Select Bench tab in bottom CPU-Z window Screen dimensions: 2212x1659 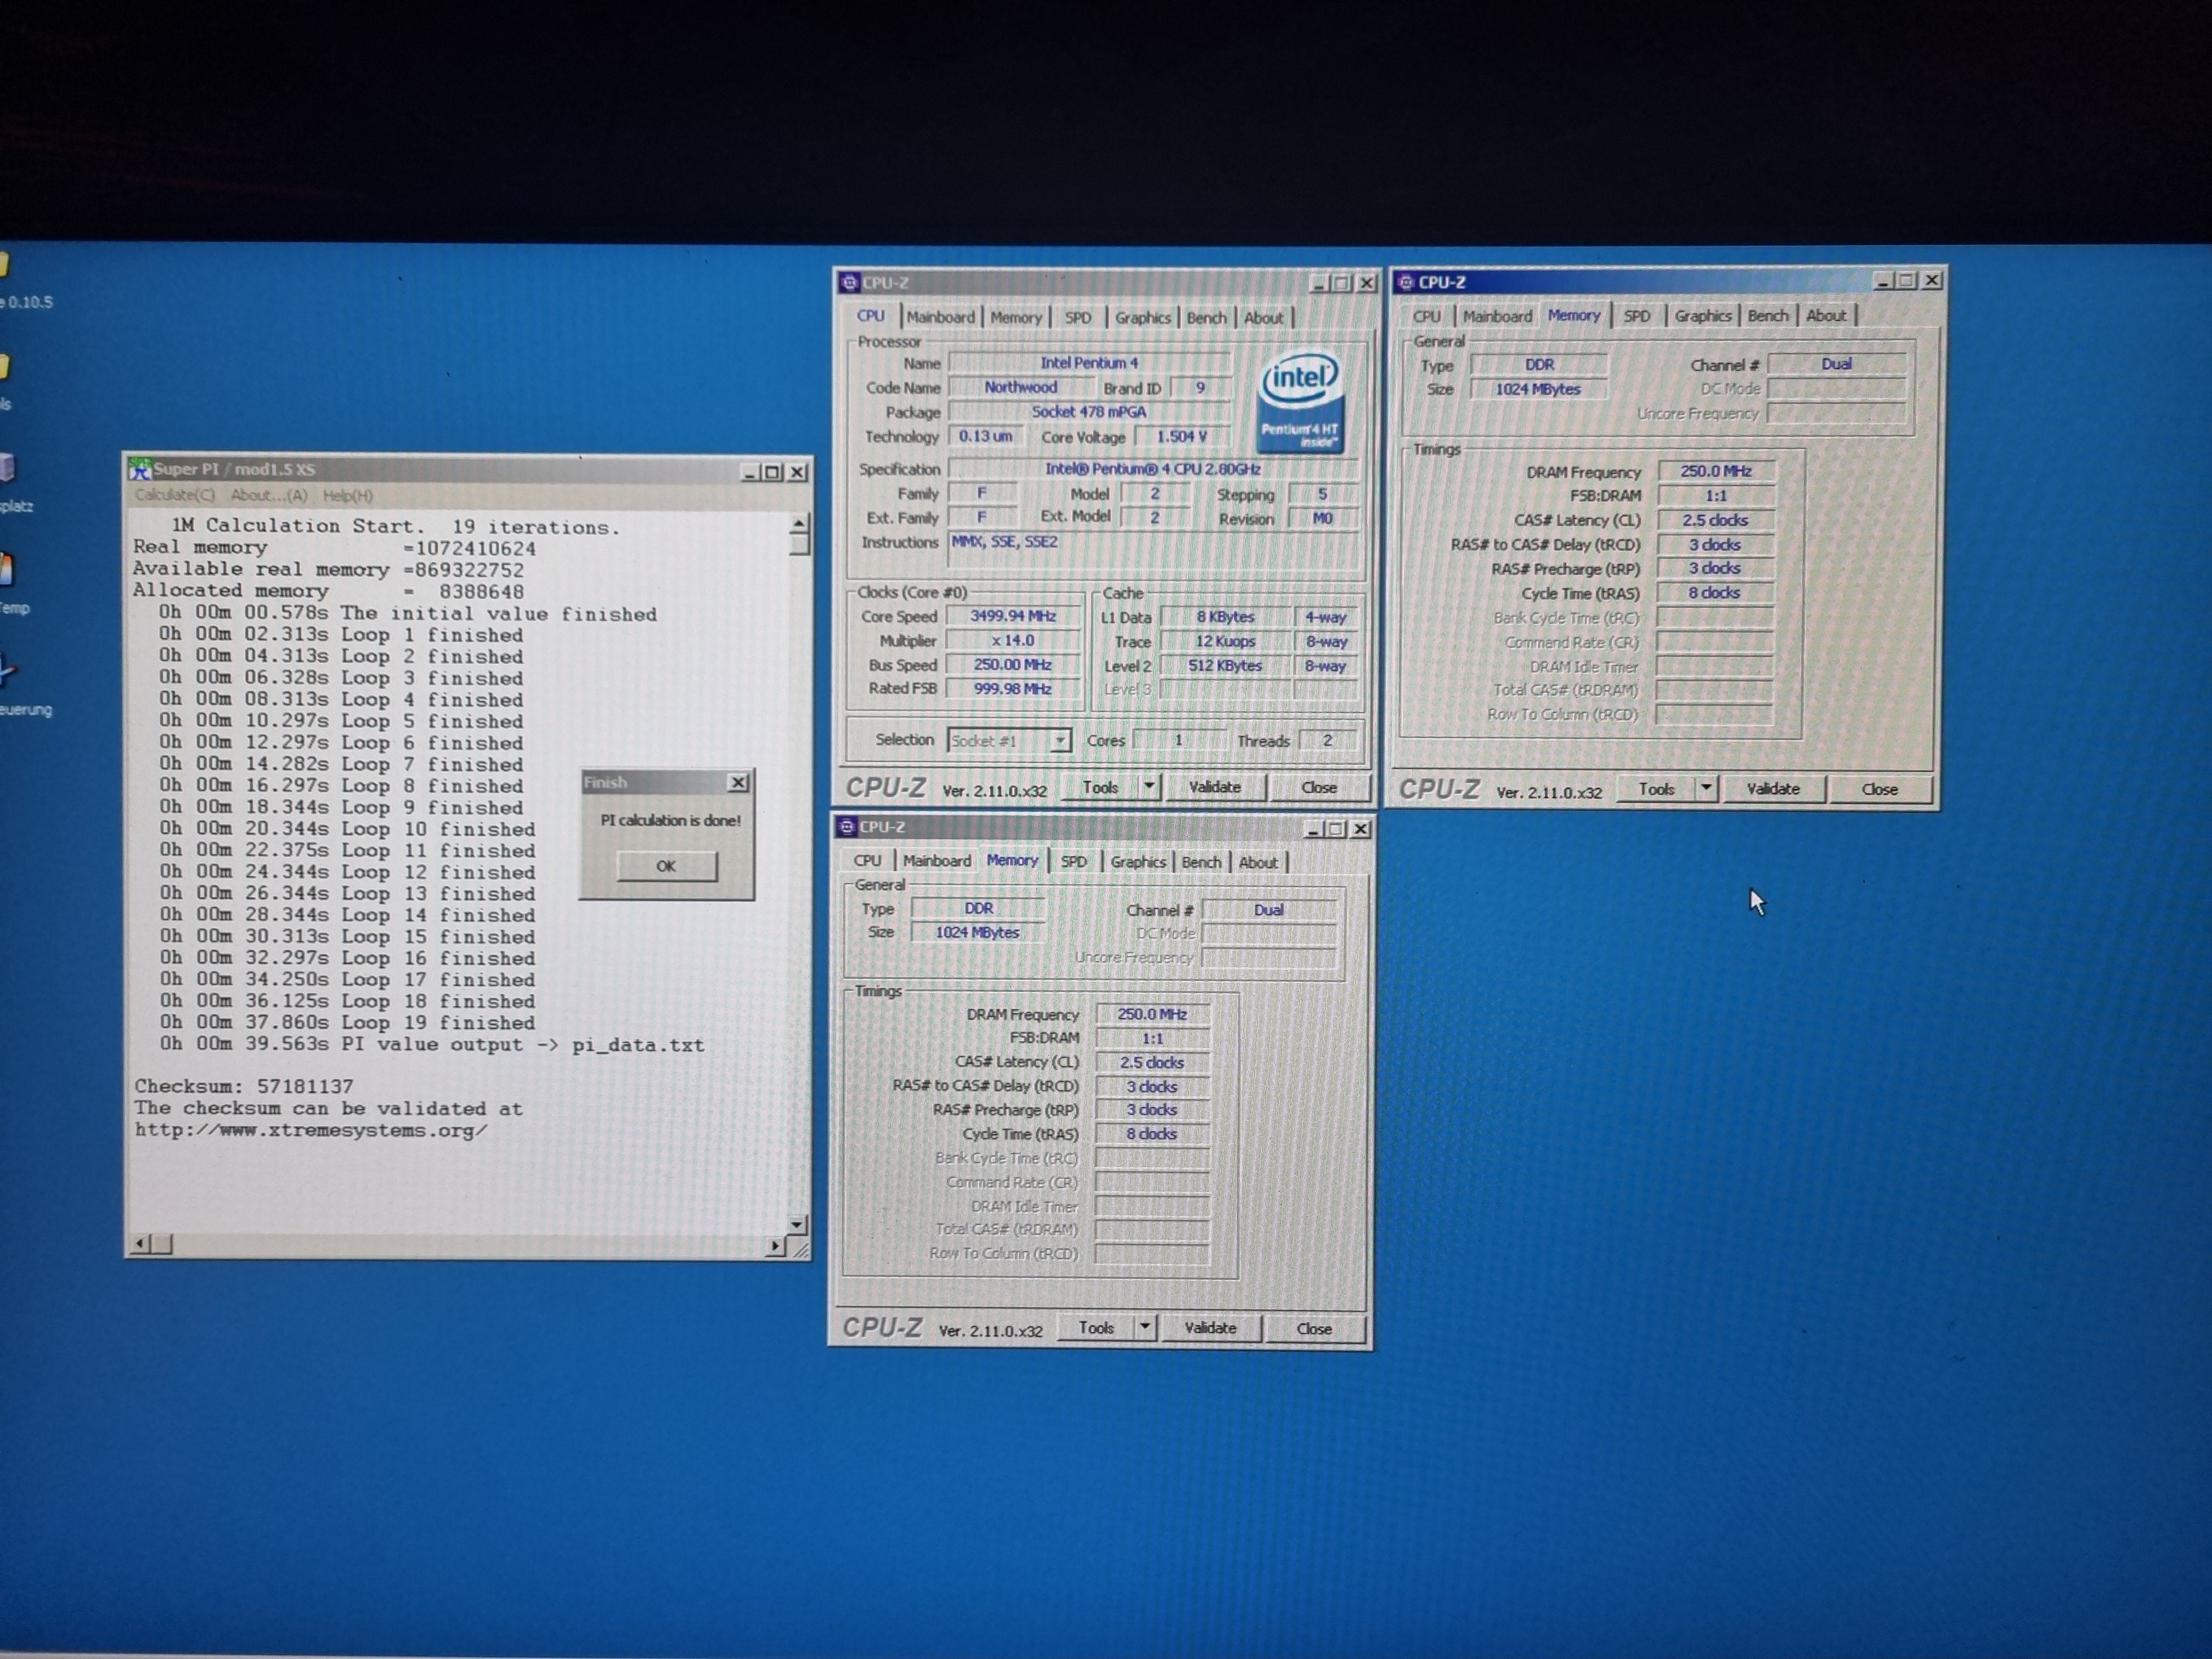coord(1200,862)
